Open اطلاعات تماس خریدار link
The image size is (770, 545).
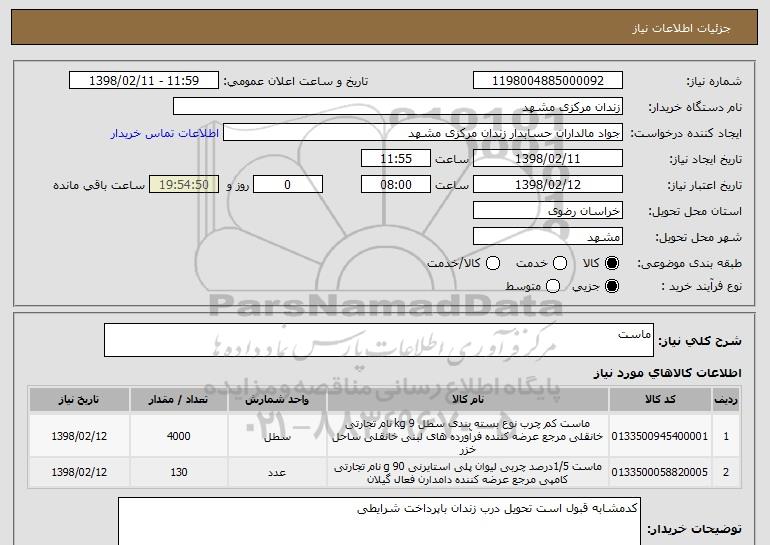[x=165, y=133]
